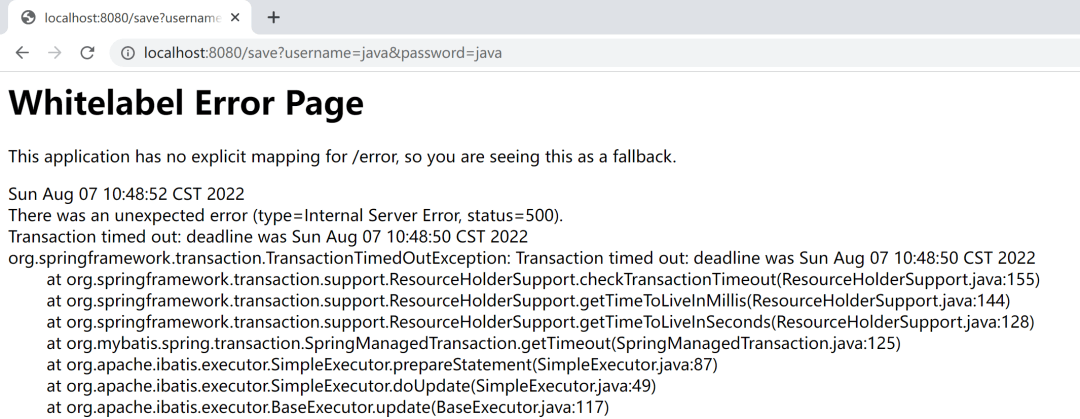
Task: Click the browser Back arrow button
Action: 22,53
